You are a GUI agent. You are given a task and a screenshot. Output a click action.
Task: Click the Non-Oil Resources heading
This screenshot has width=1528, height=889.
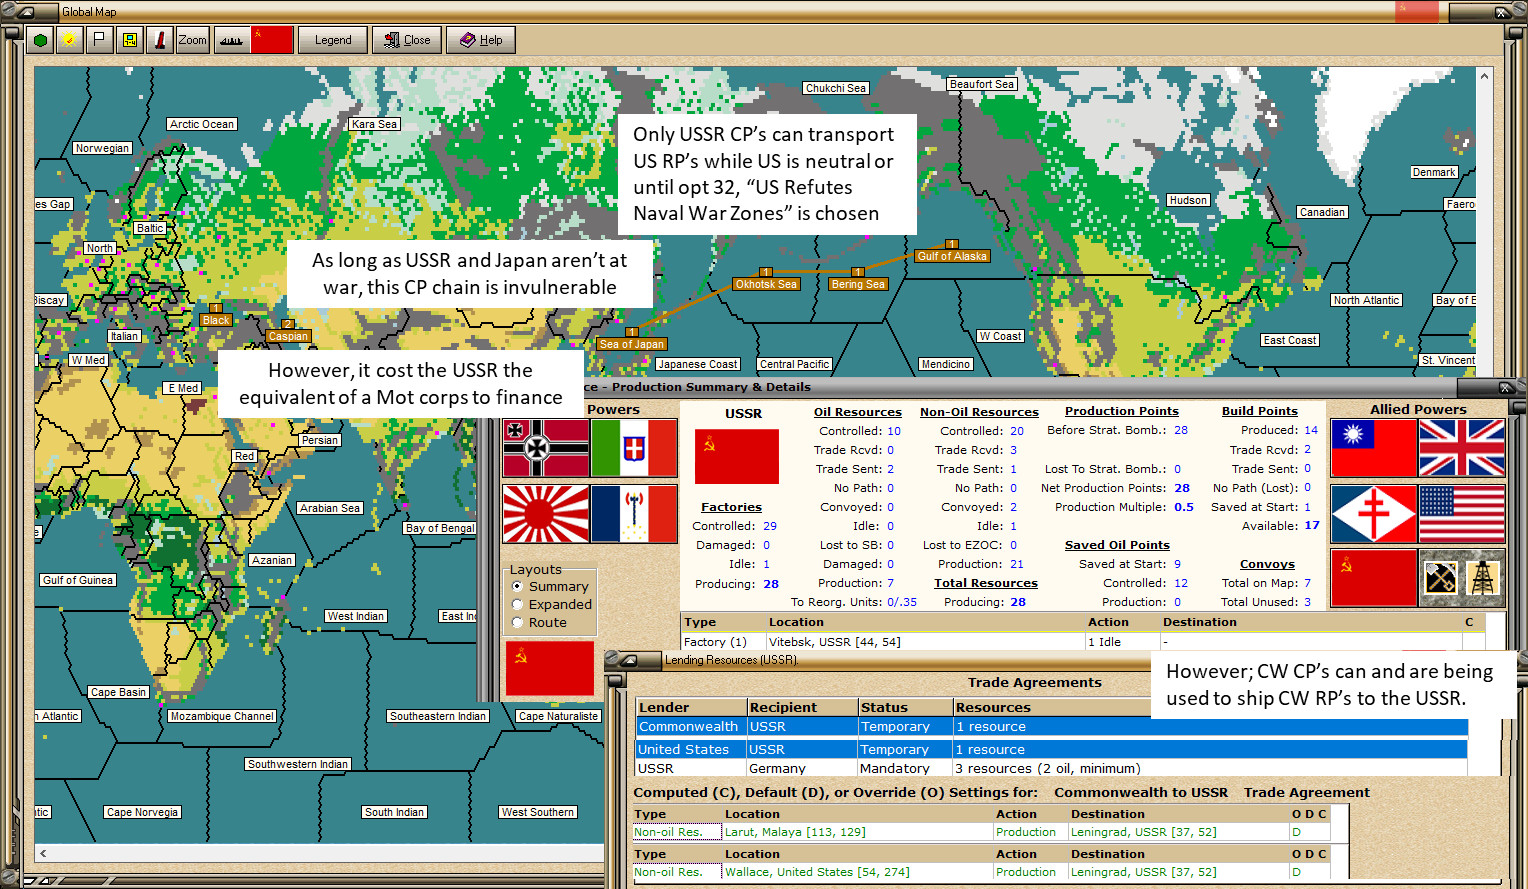tap(979, 412)
